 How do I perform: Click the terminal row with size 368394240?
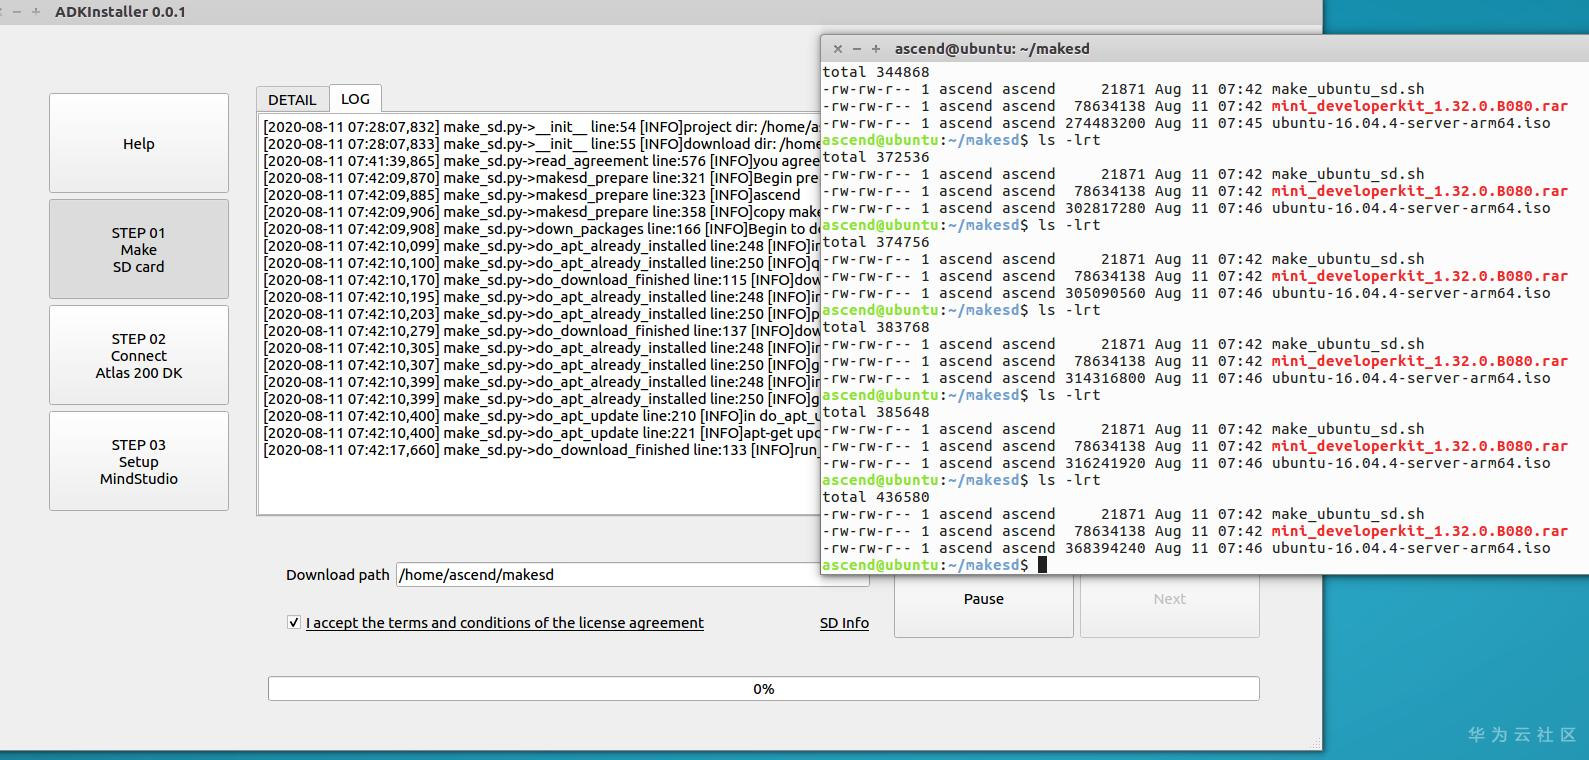1186,548
